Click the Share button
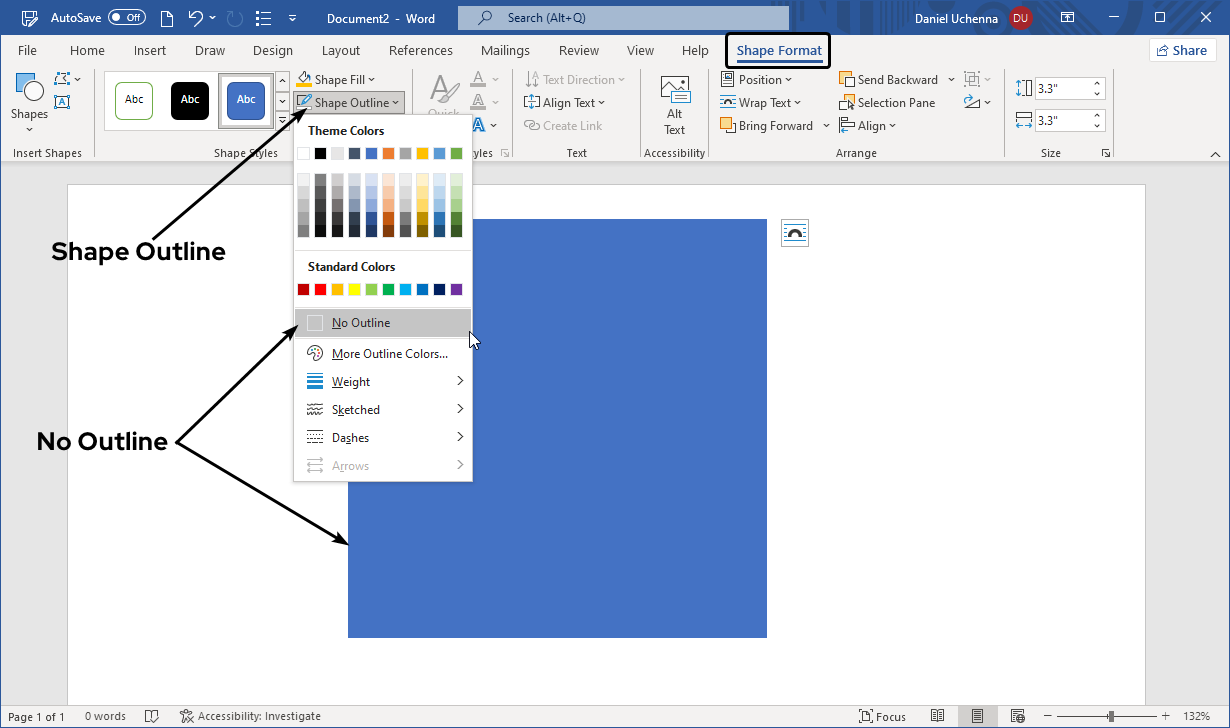 1181,51
